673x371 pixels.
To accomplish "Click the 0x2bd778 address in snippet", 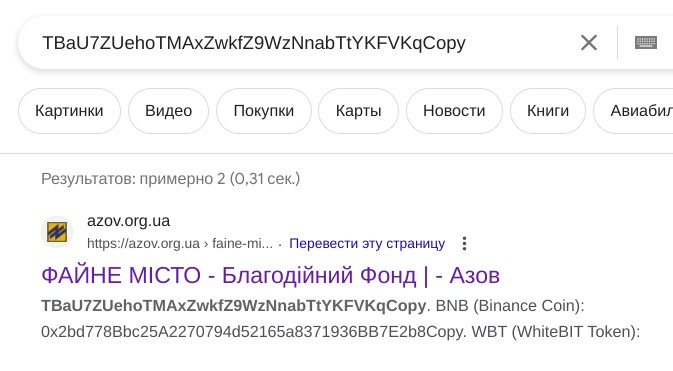I will [x=253, y=332].
